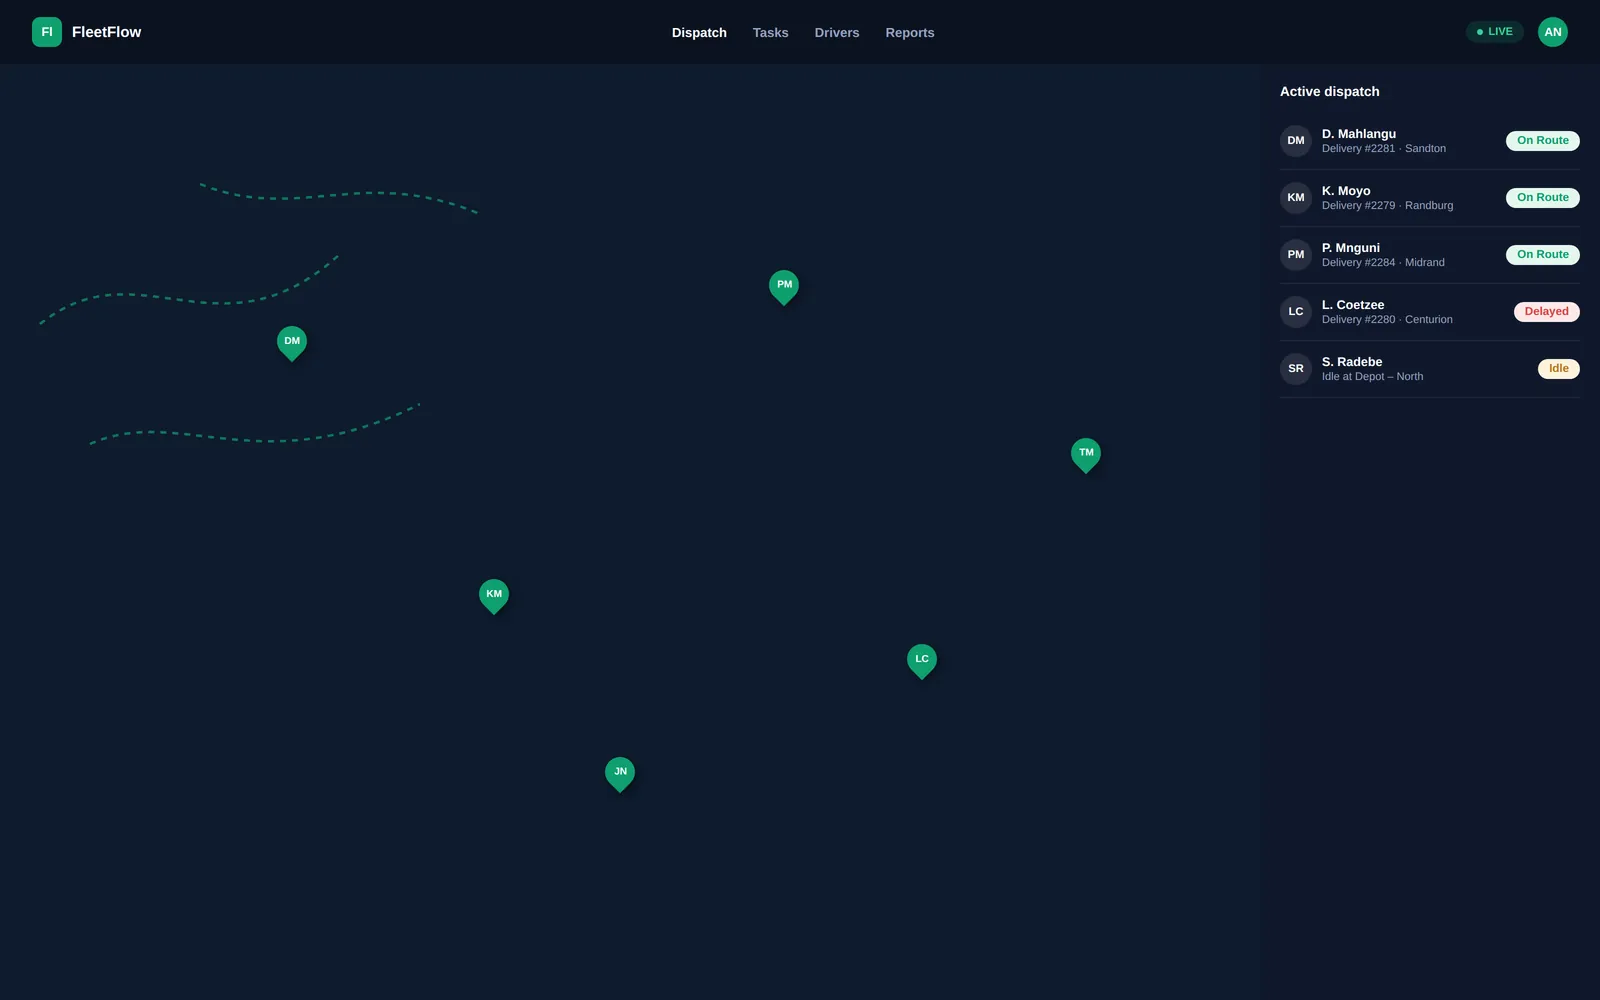
Task: Select the LC driver map pin
Action: [x=922, y=661]
